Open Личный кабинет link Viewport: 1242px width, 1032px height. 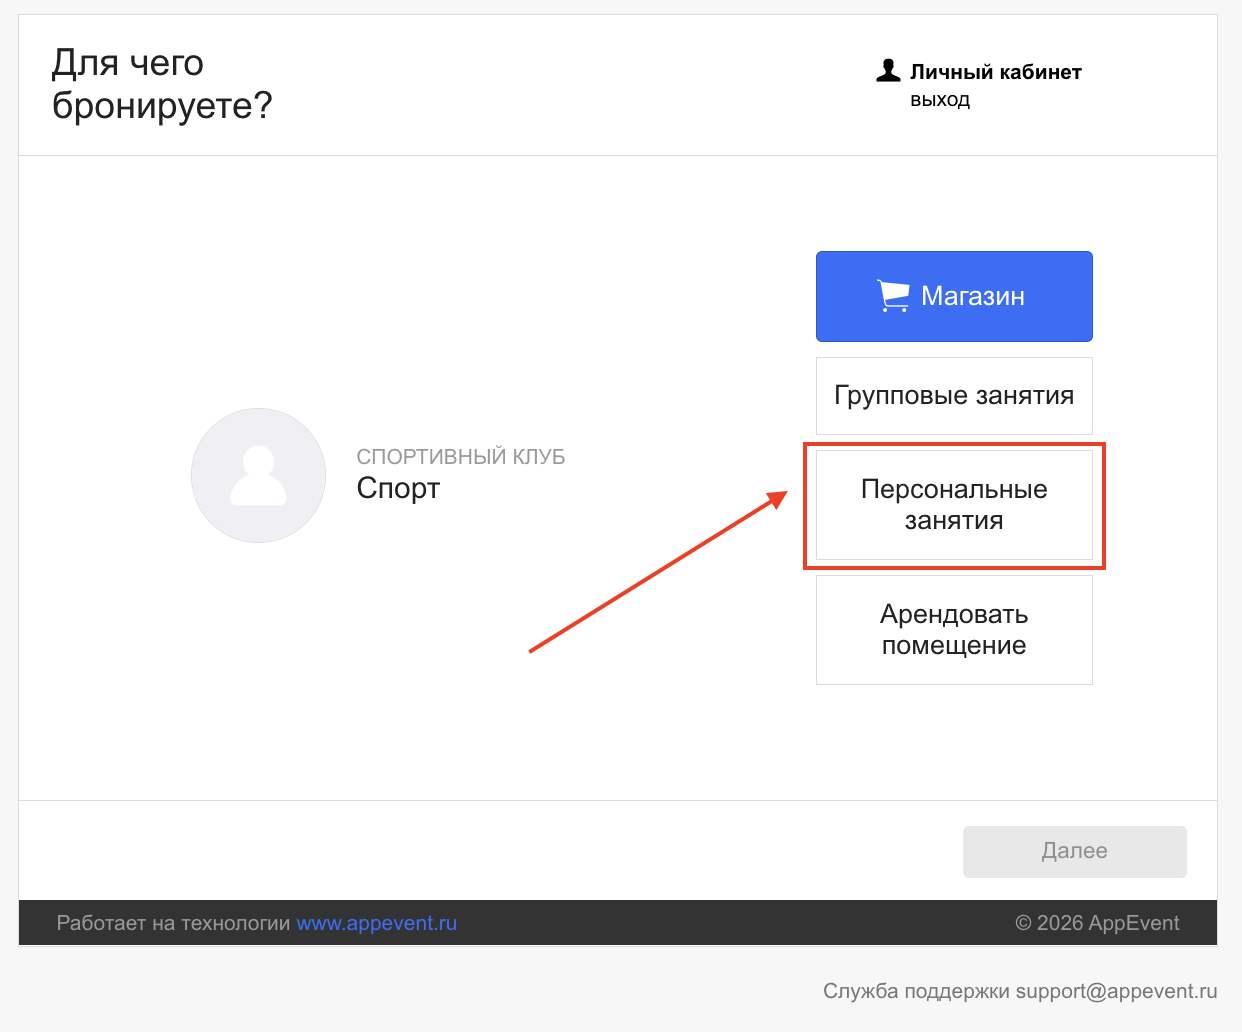(x=995, y=72)
